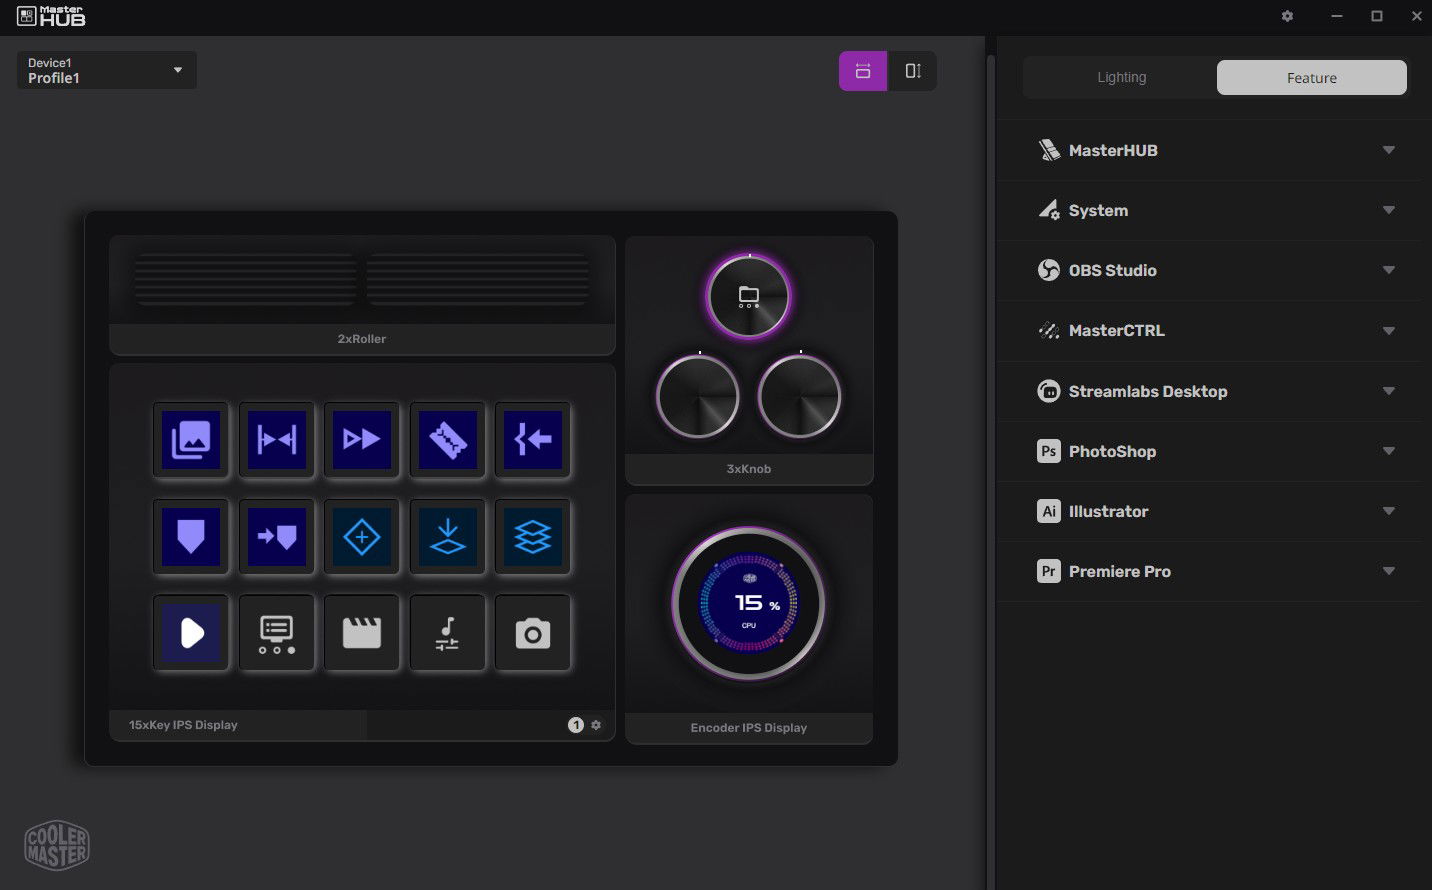The image size is (1432, 890).
Task: Select the play button key icon
Action: point(191,633)
